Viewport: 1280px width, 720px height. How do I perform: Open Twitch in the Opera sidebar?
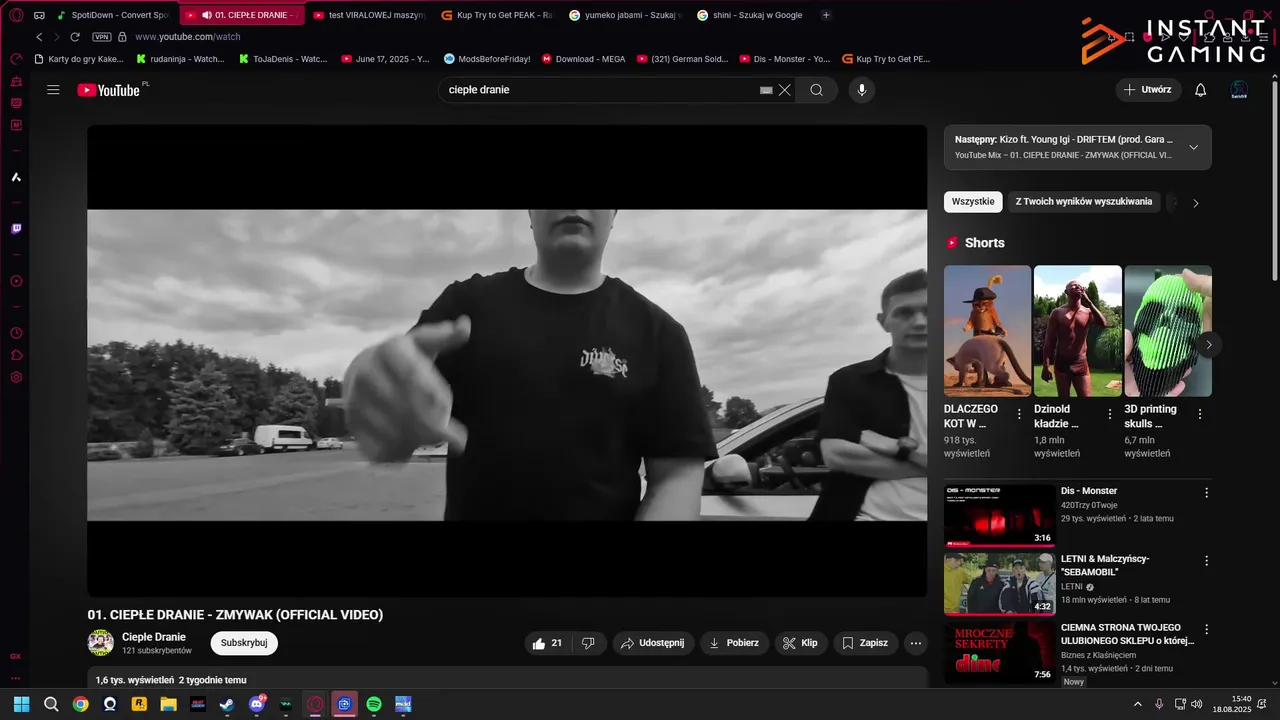pyautogui.click(x=16, y=229)
